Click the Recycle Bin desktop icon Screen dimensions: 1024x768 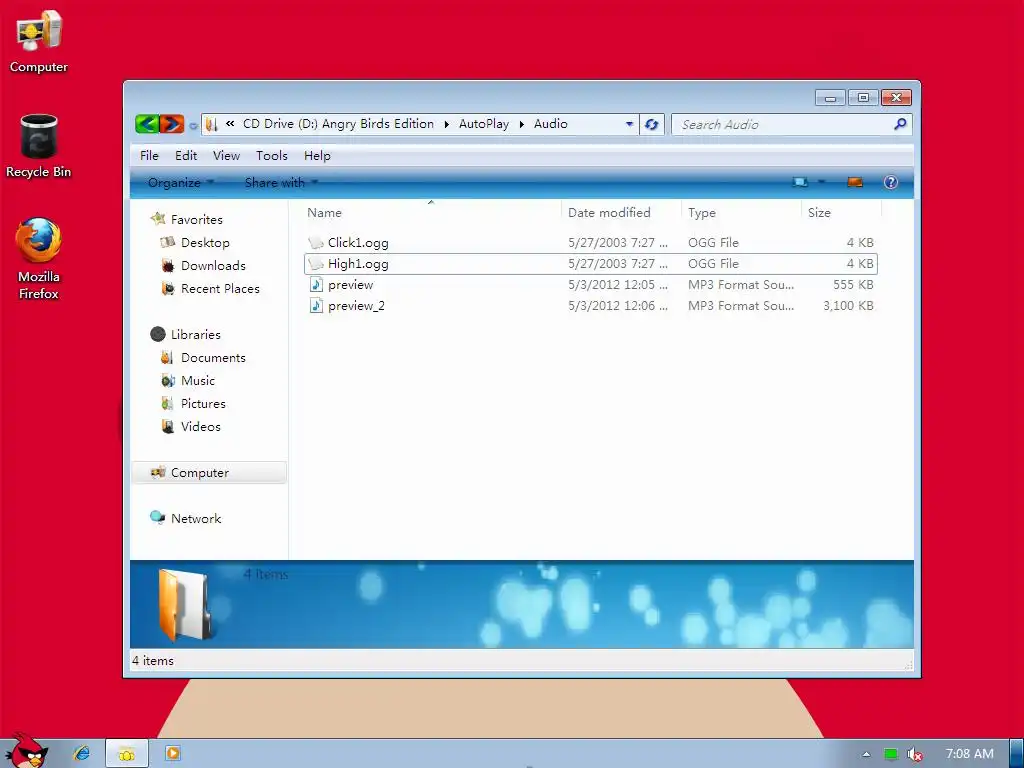click(39, 145)
